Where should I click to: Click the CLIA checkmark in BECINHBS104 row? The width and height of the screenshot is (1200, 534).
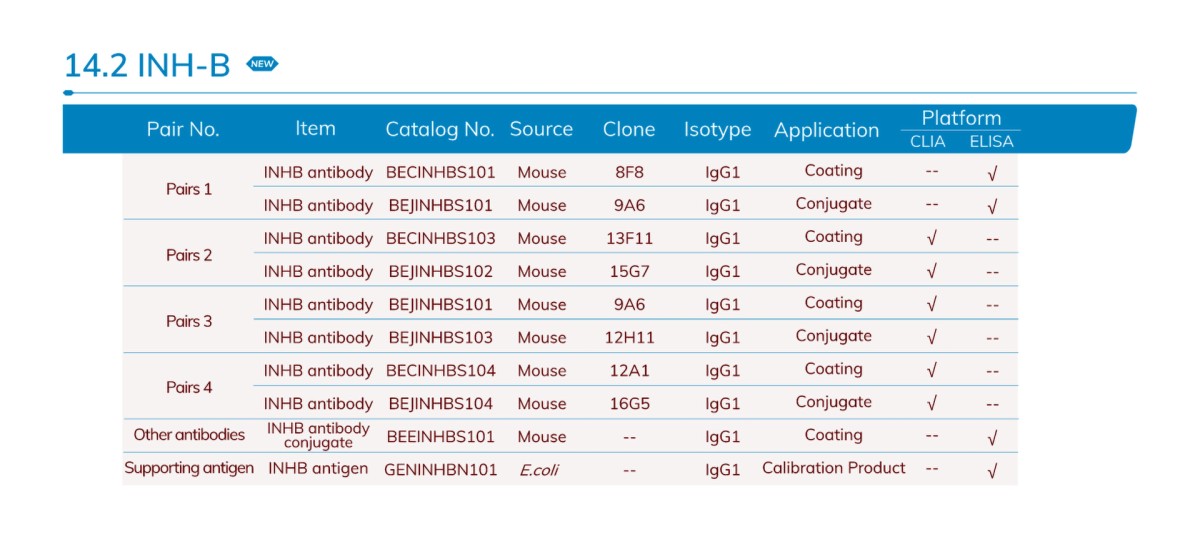pyautogui.click(x=932, y=371)
